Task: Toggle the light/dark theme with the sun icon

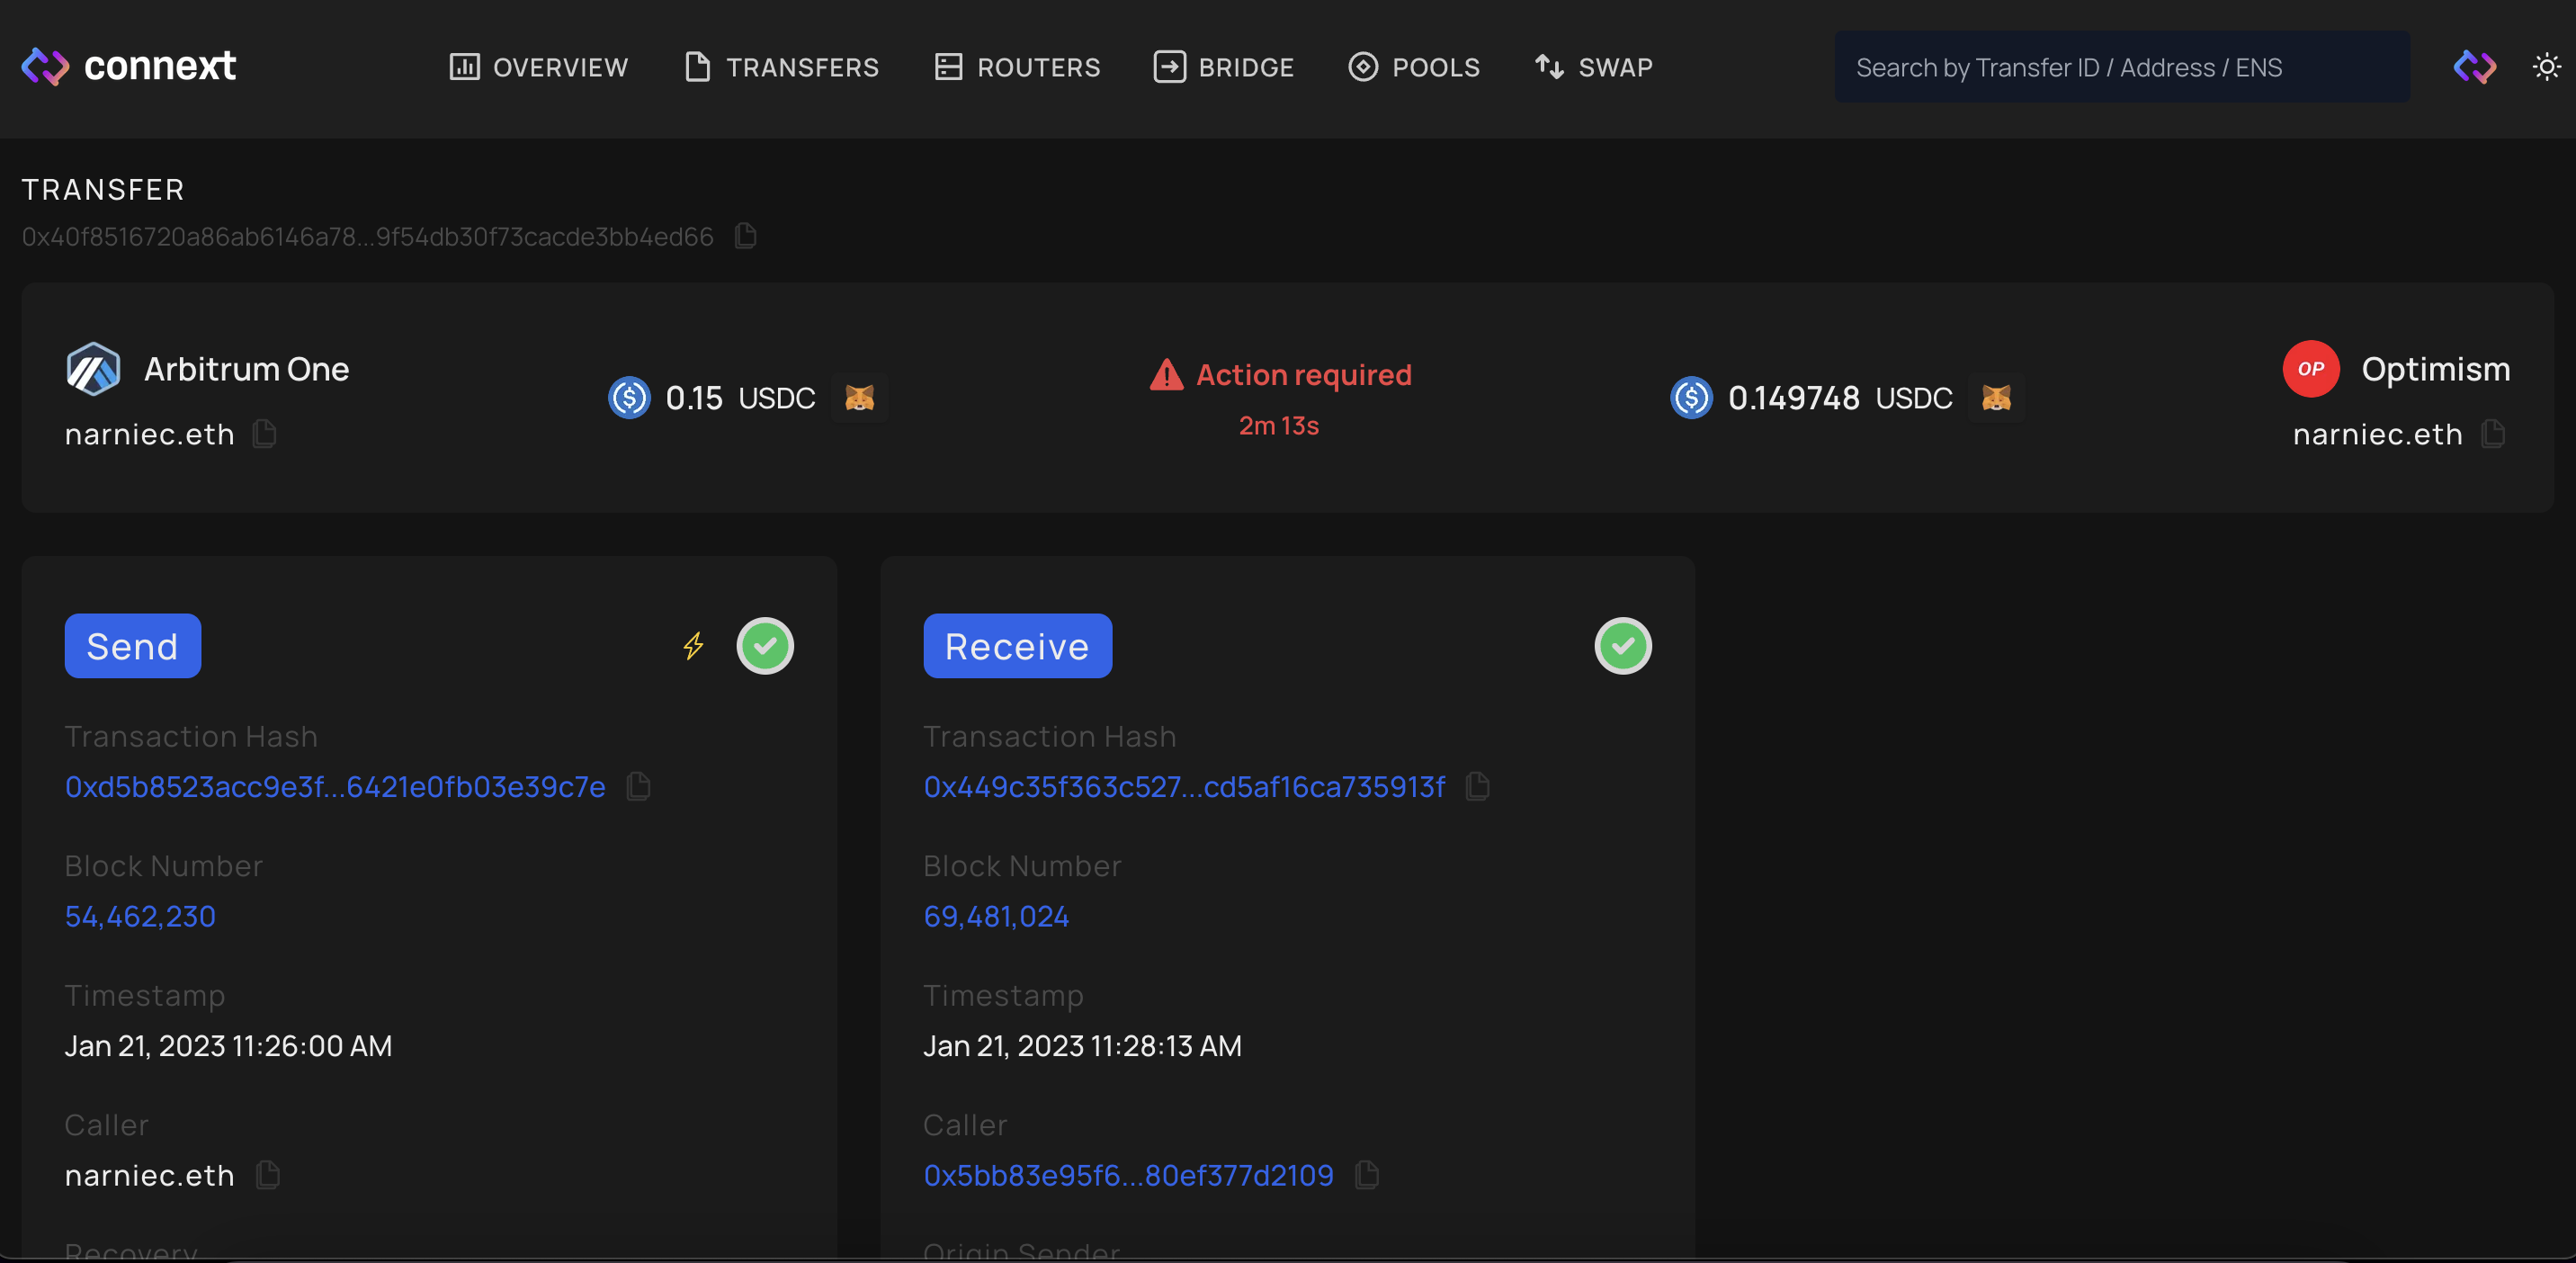Action: coord(2546,66)
